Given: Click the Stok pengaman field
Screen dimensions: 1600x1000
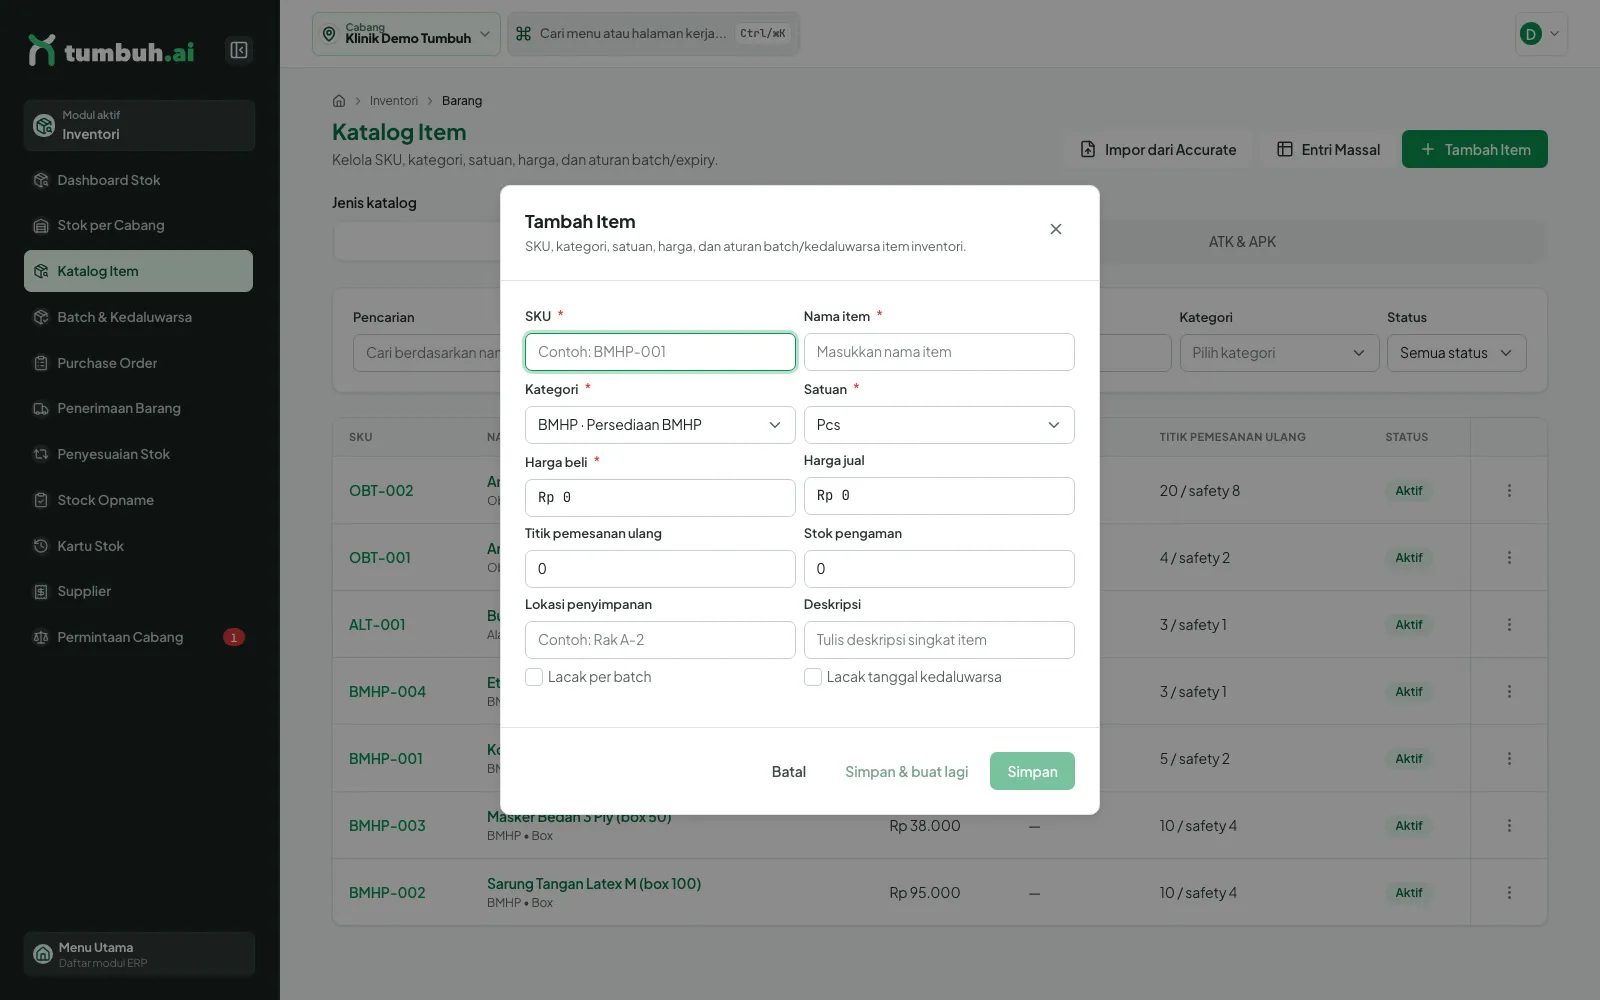Looking at the screenshot, I should click(x=939, y=569).
